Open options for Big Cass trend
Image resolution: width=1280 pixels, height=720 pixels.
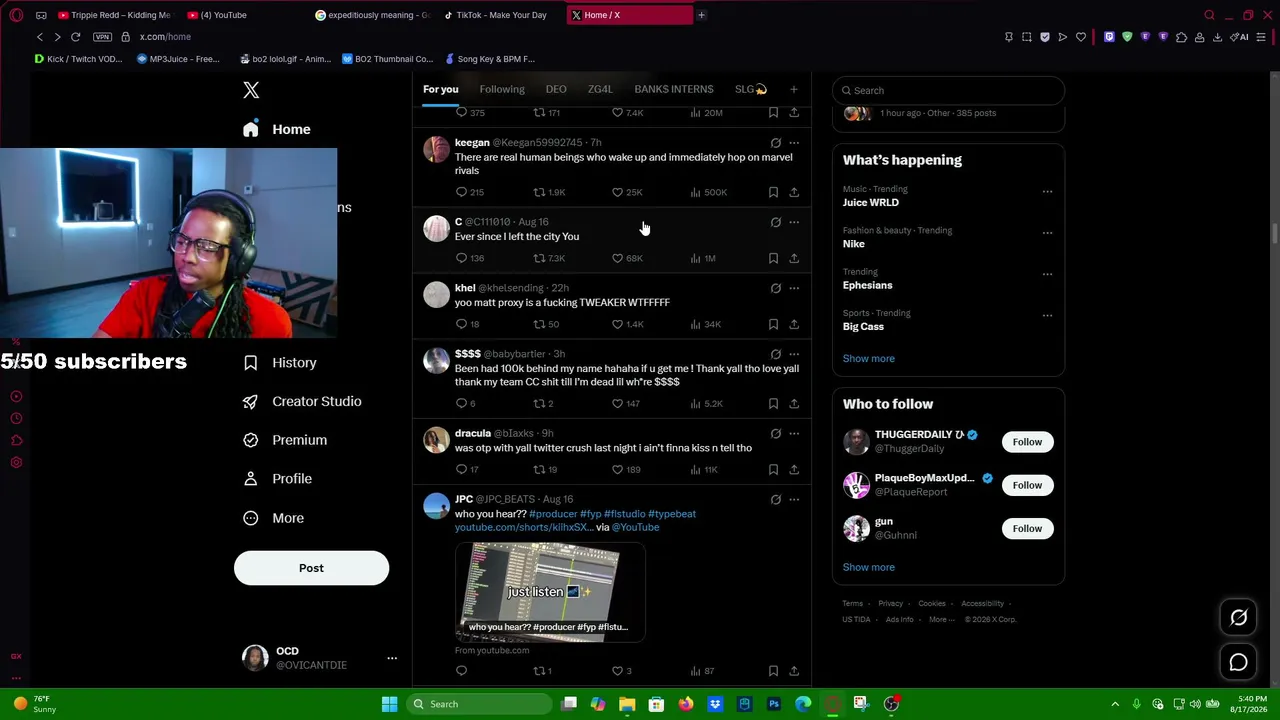point(1047,315)
